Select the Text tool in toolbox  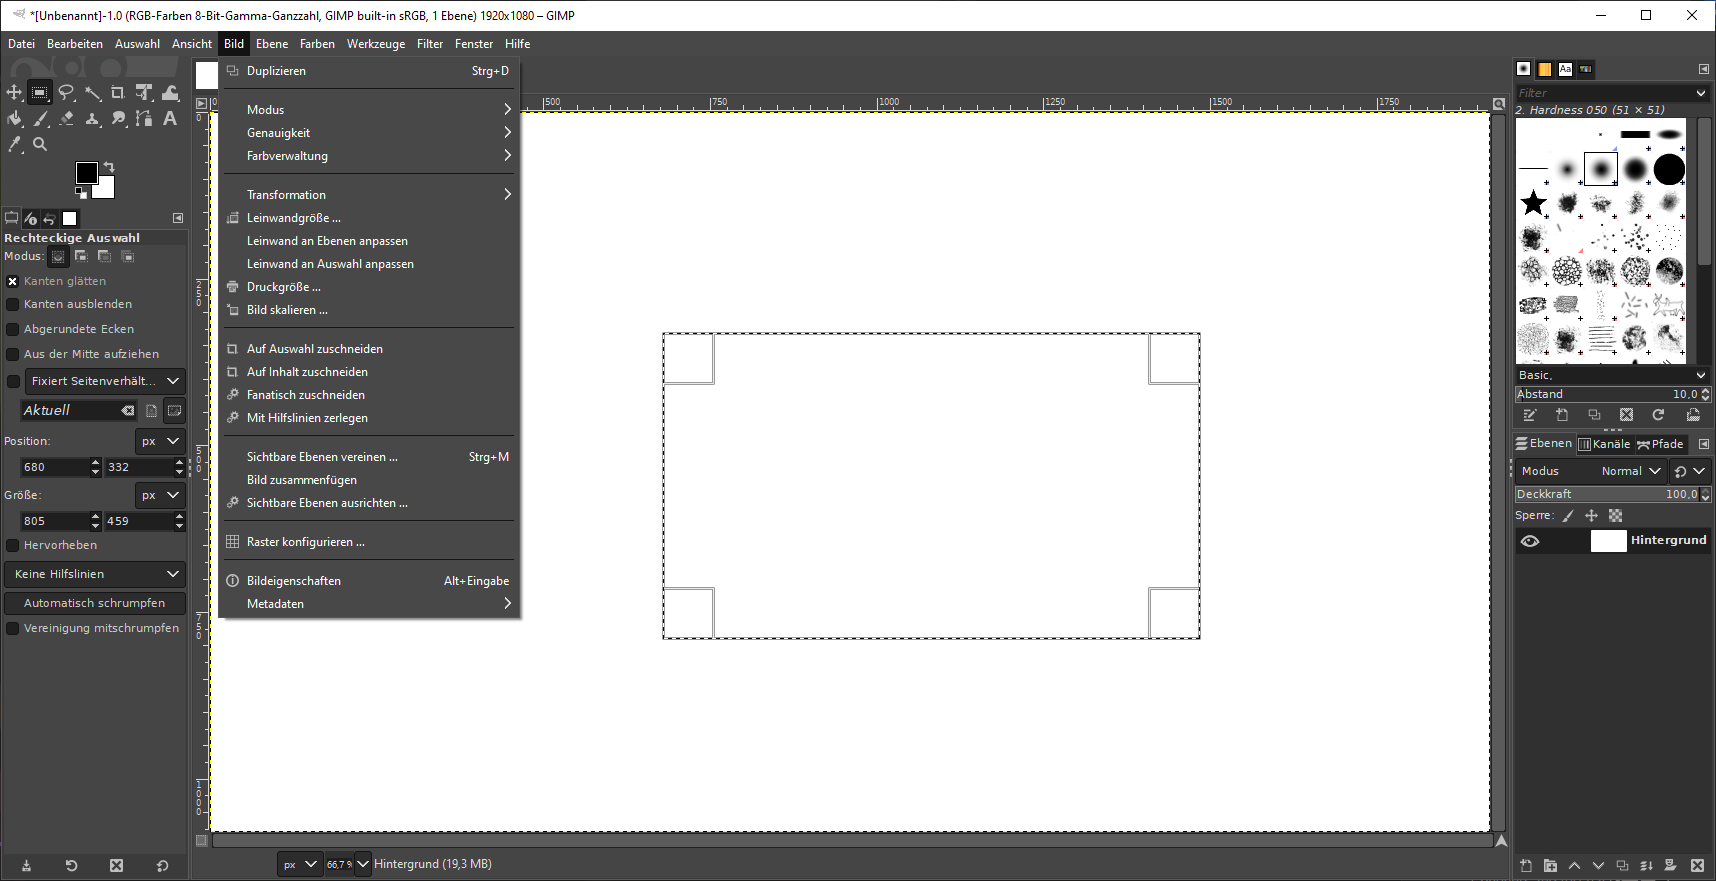[x=170, y=118]
